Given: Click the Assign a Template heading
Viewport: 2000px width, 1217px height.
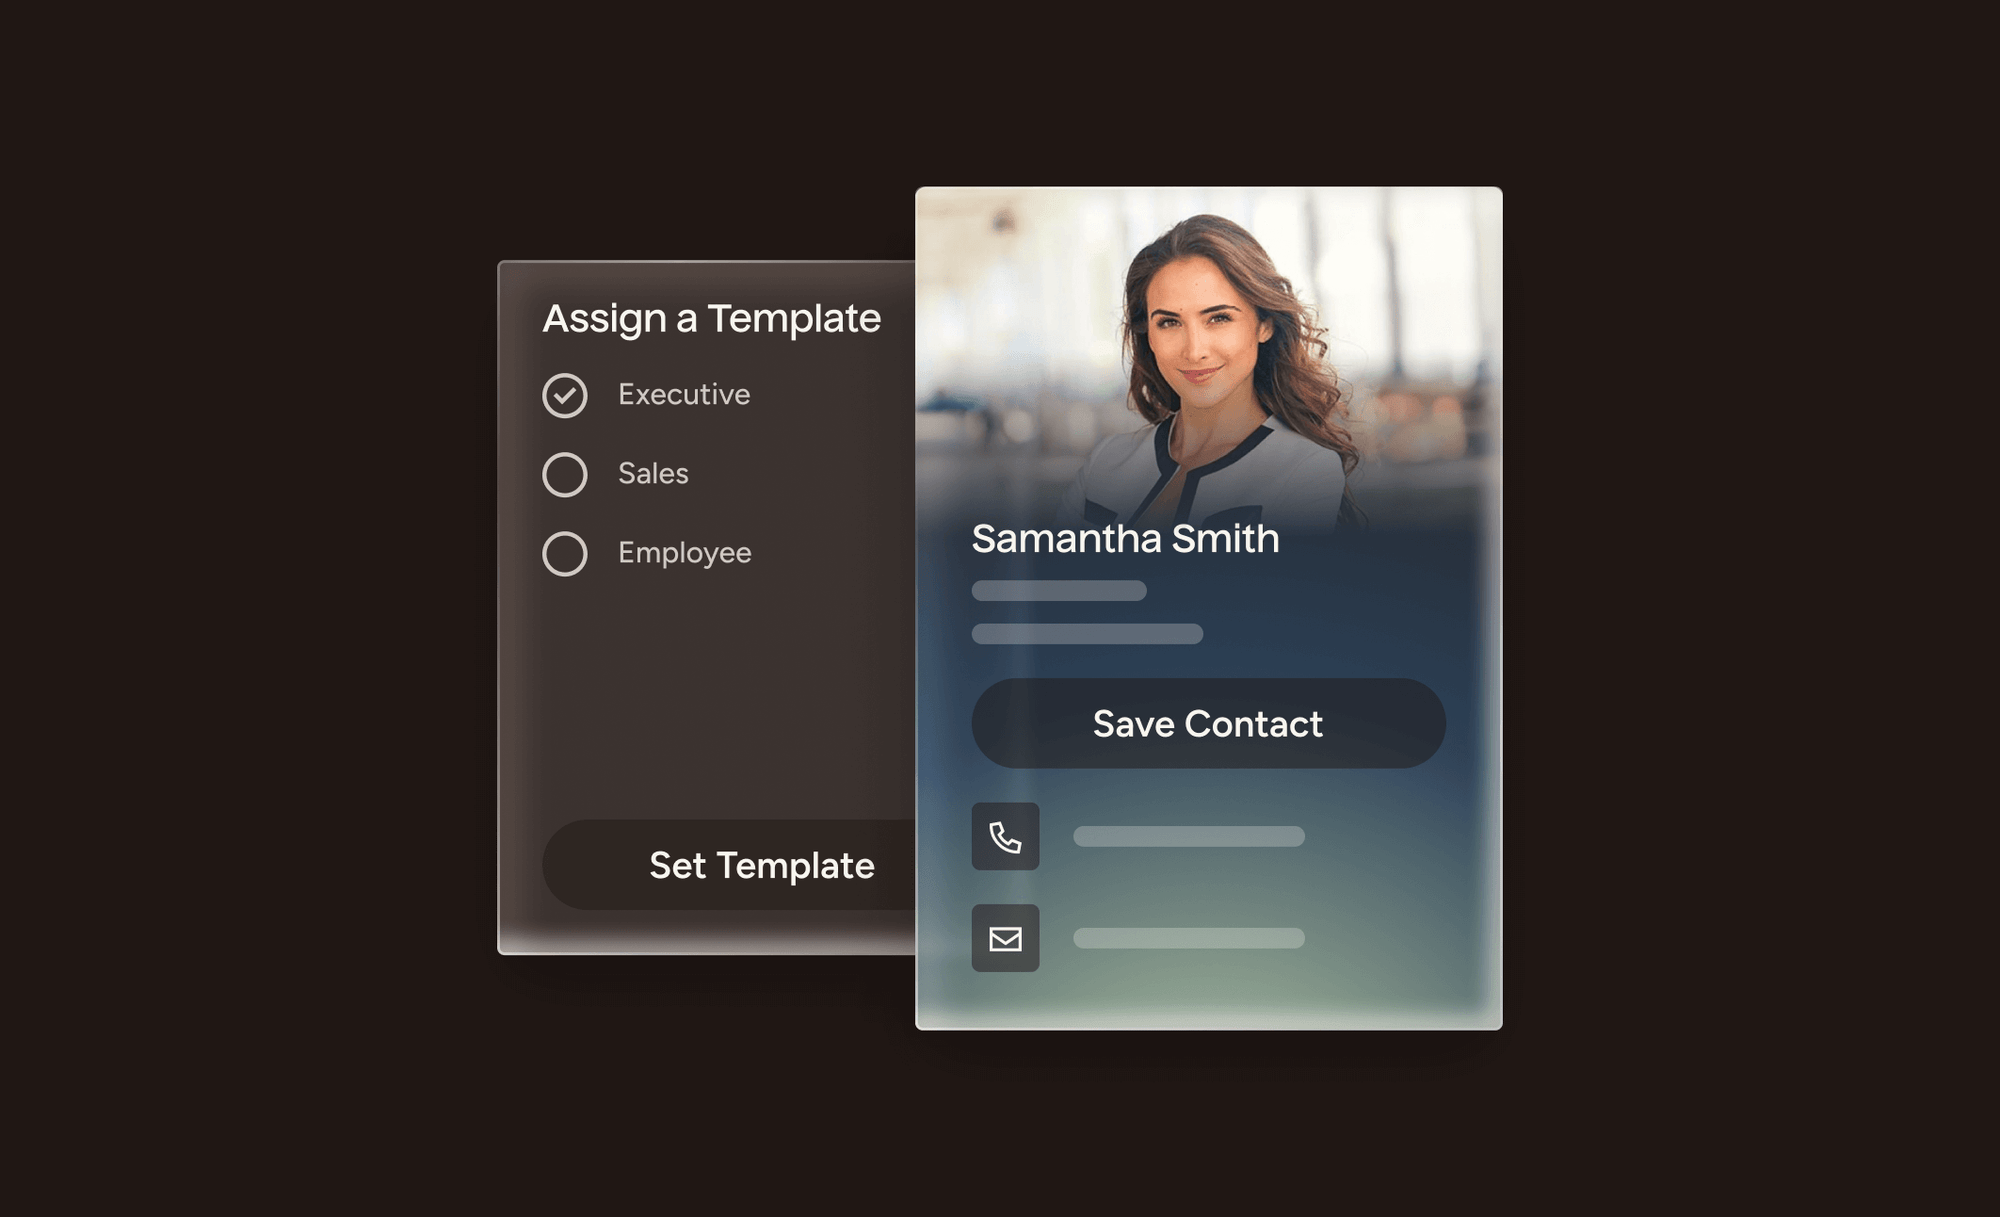Looking at the screenshot, I should (x=711, y=318).
